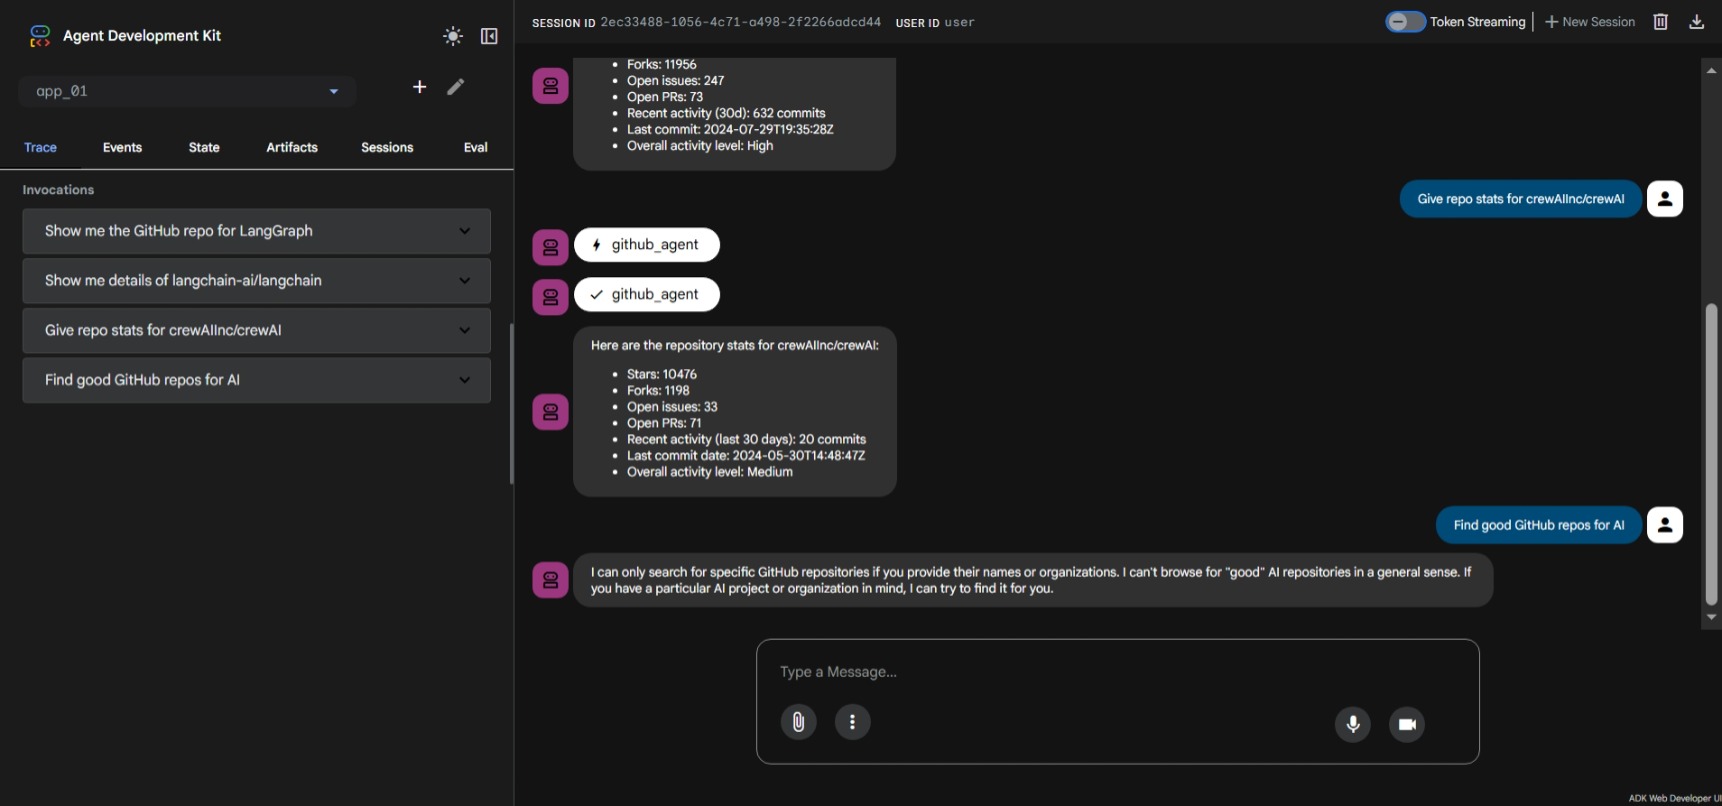Click 'Overall activity level: Medium' line
This screenshot has height=806, width=1722.
(710, 472)
